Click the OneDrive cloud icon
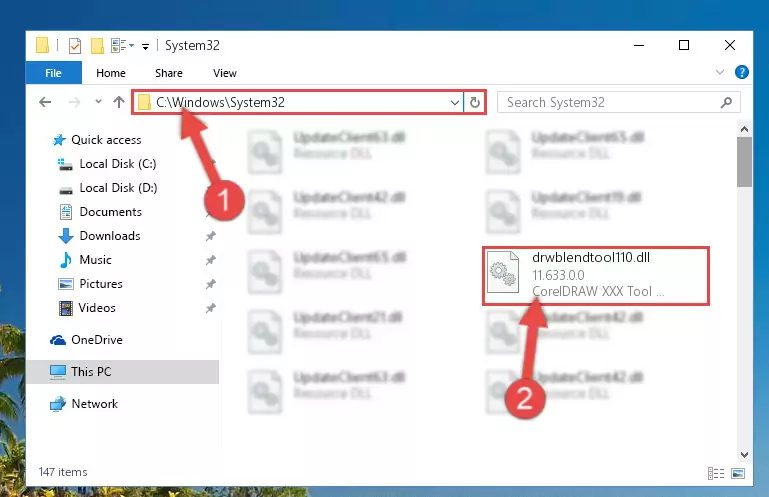This screenshot has height=497, width=769. (x=58, y=340)
